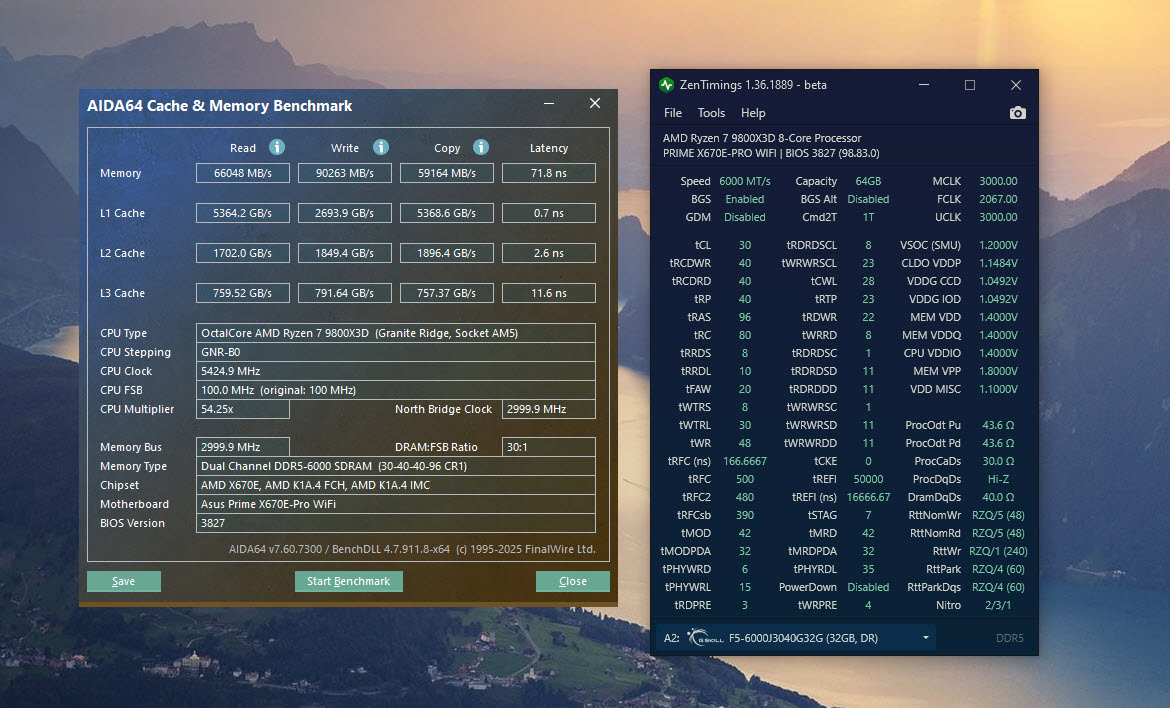The image size is (1170, 708).
Task: Click the RttWr value RZQ/1 (240)
Action: [998, 551]
